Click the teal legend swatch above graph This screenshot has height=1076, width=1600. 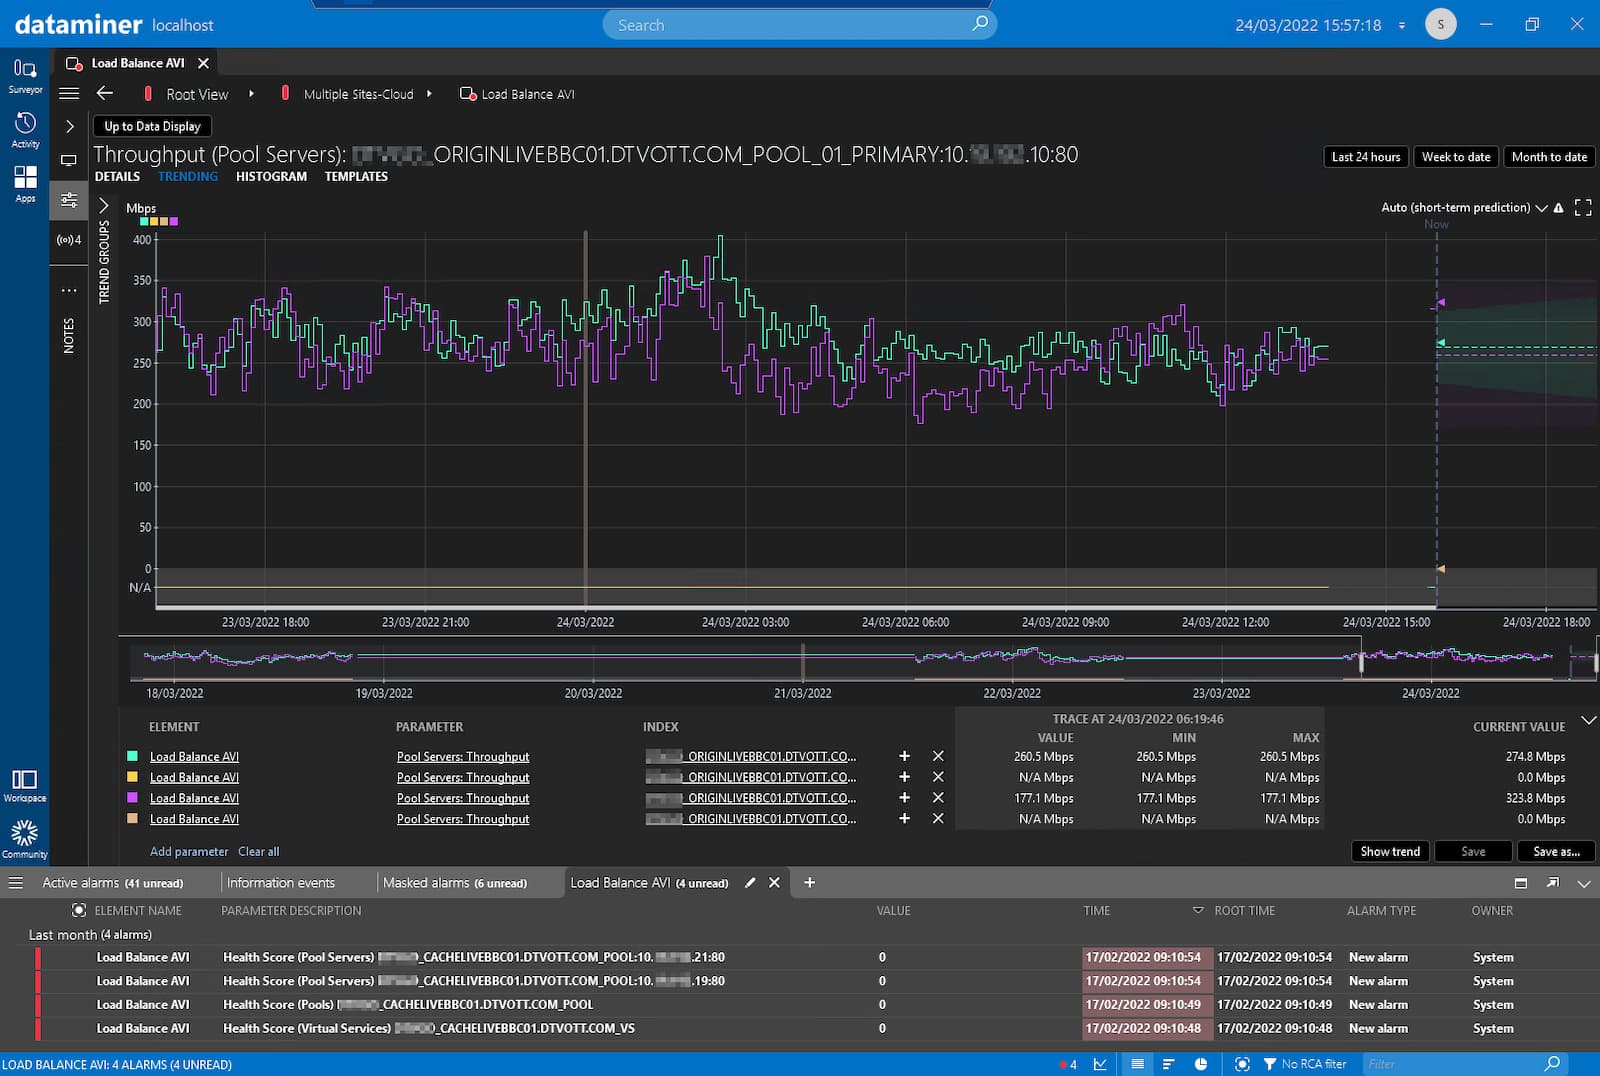tap(144, 222)
